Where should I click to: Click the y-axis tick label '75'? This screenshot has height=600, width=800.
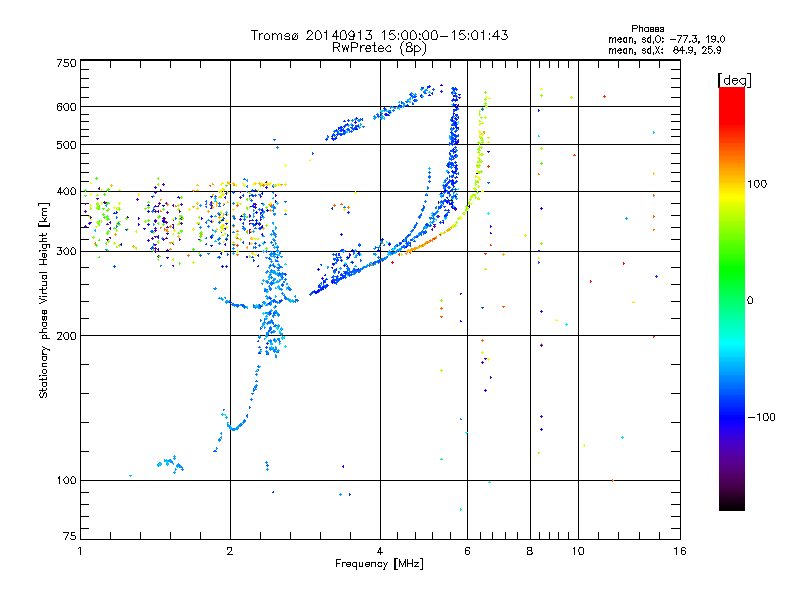point(70,536)
